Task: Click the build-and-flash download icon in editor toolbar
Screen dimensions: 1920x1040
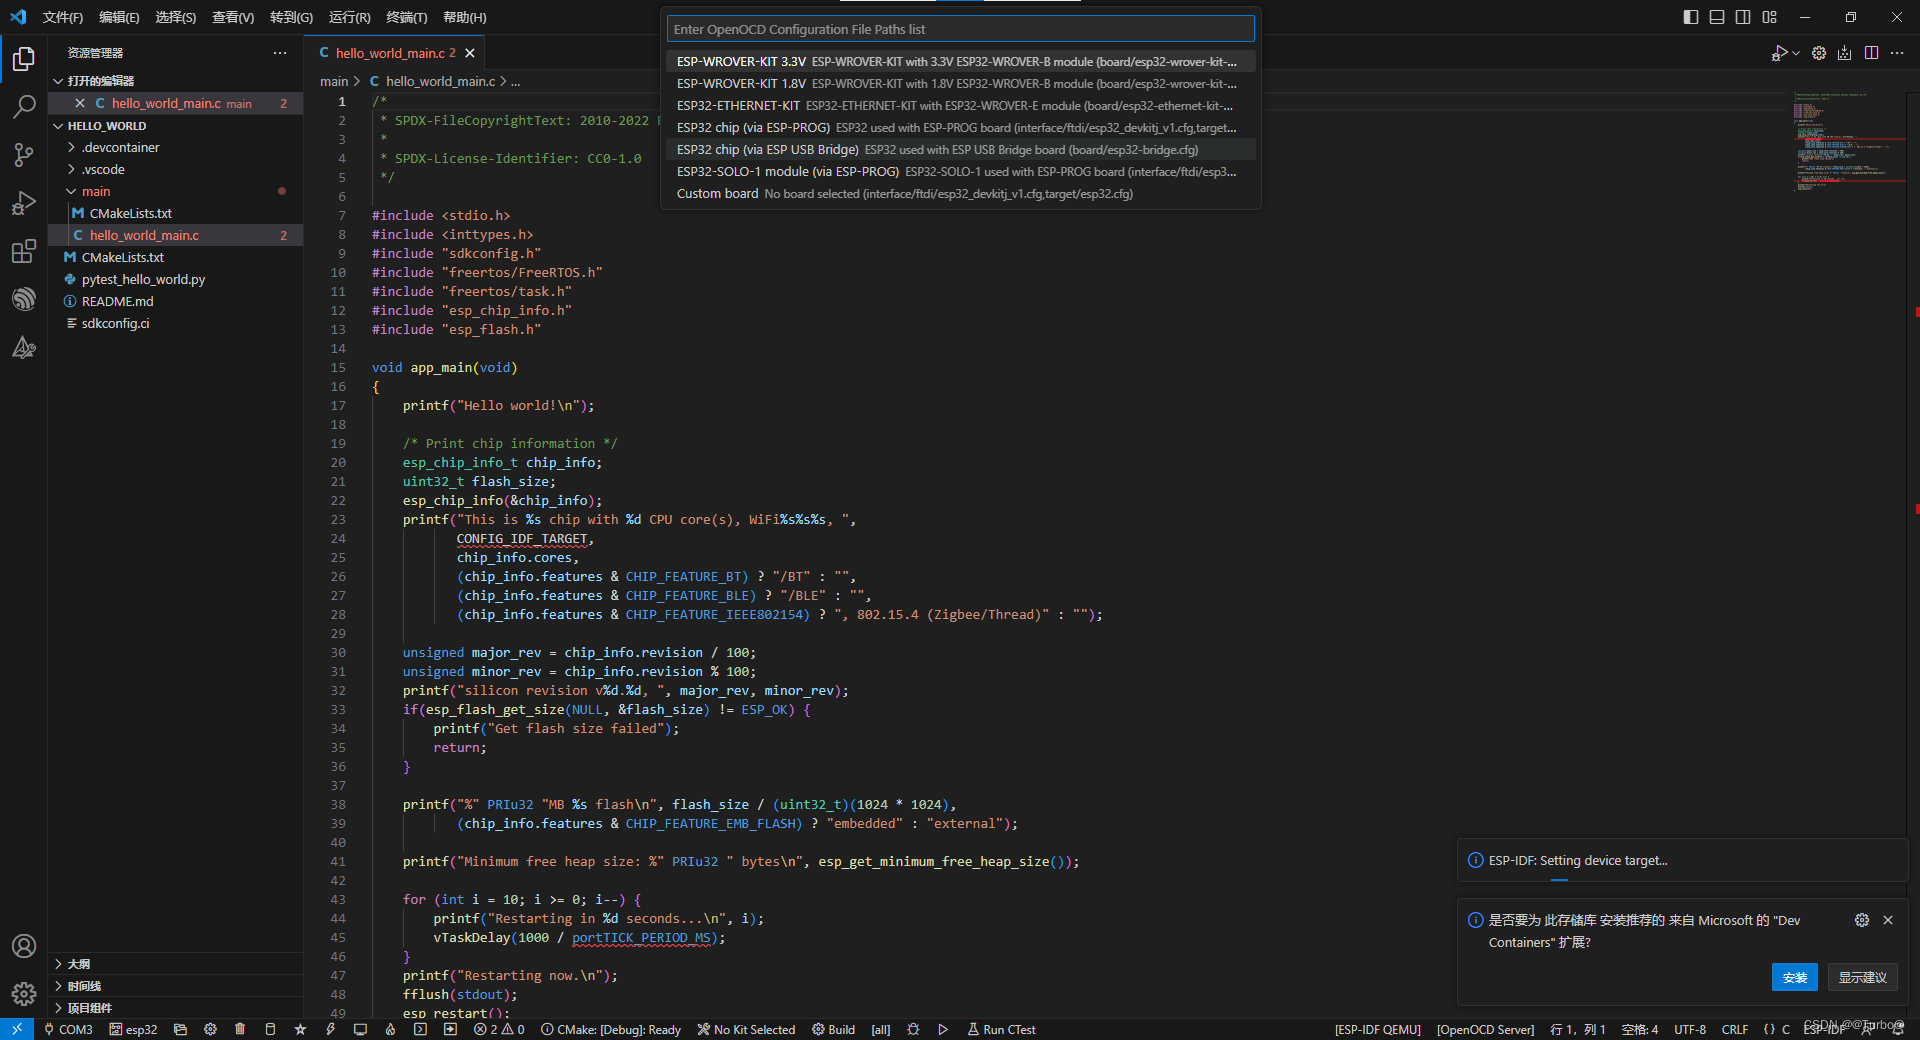Action: (x=1845, y=53)
